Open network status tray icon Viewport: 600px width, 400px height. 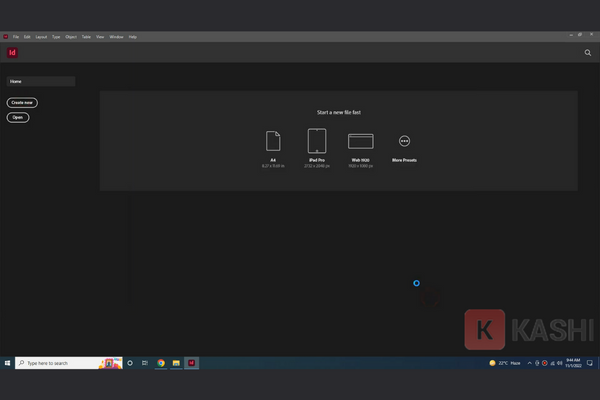pos(553,363)
